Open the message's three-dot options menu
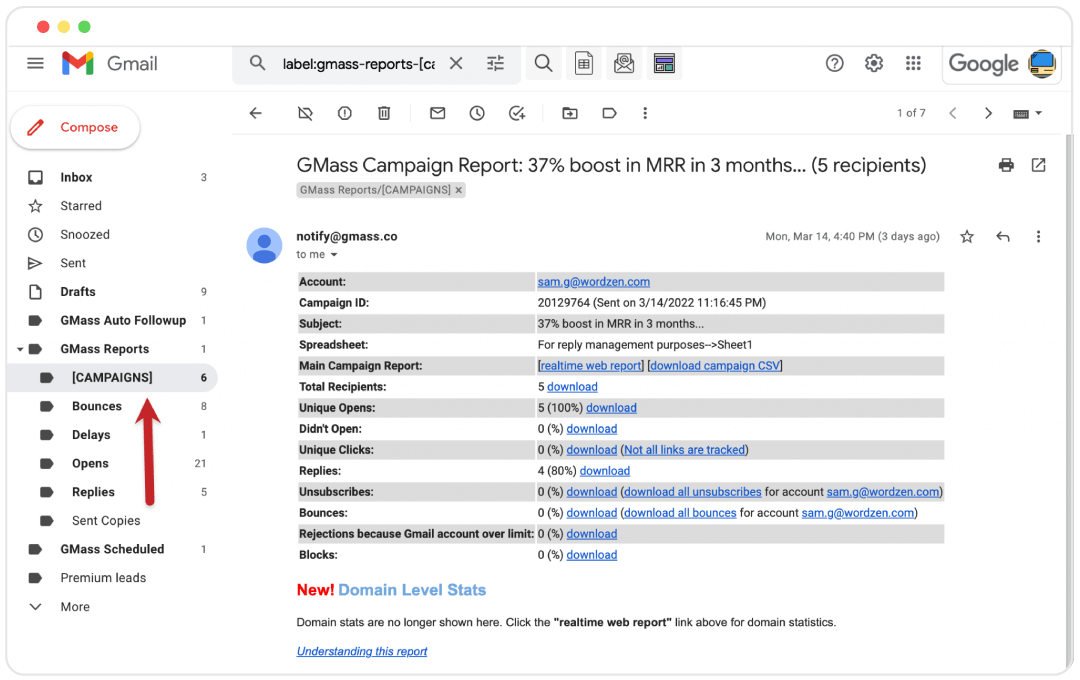 pyautogui.click(x=1038, y=236)
